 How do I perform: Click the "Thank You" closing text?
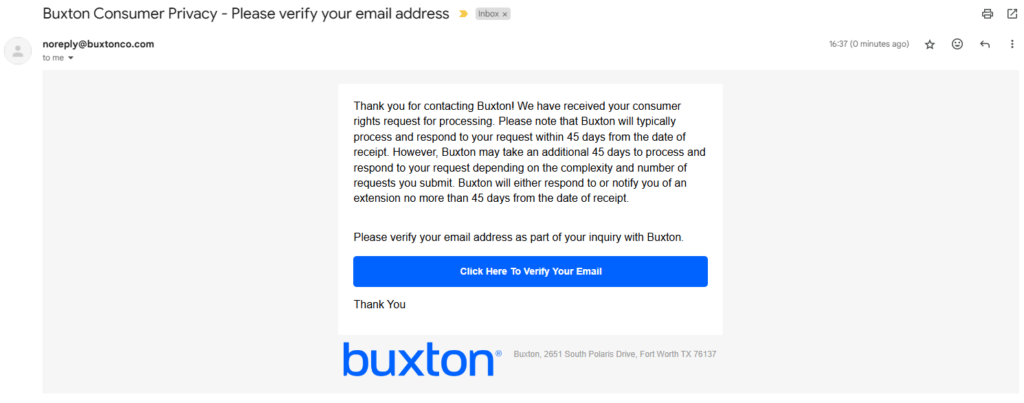pyautogui.click(x=379, y=304)
